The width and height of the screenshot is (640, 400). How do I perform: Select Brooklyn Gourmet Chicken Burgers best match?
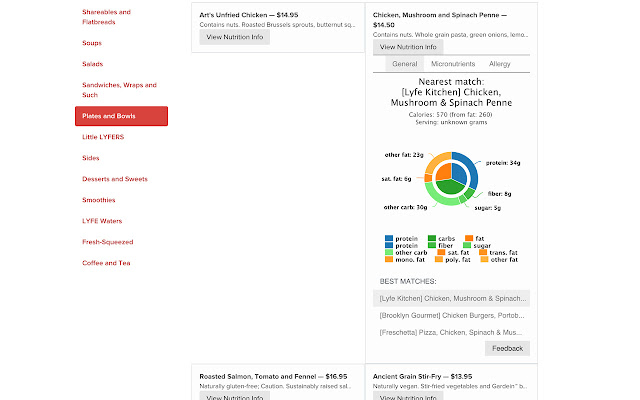coord(451,316)
